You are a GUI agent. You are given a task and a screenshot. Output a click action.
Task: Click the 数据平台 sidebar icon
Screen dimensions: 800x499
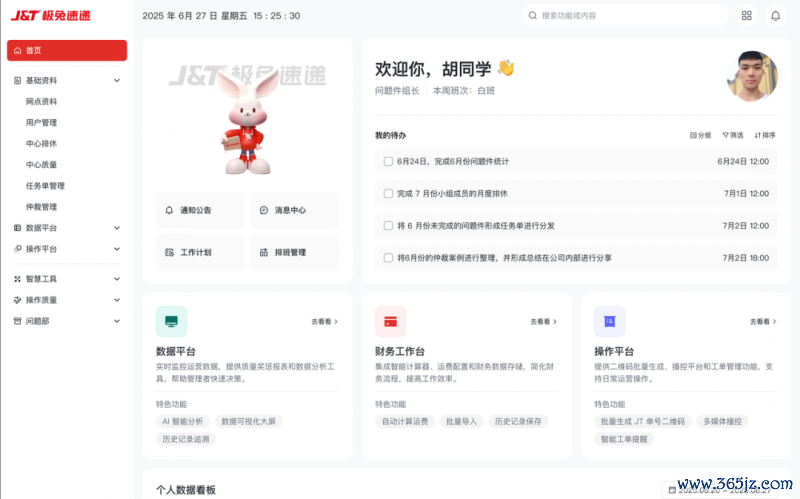(17, 228)
